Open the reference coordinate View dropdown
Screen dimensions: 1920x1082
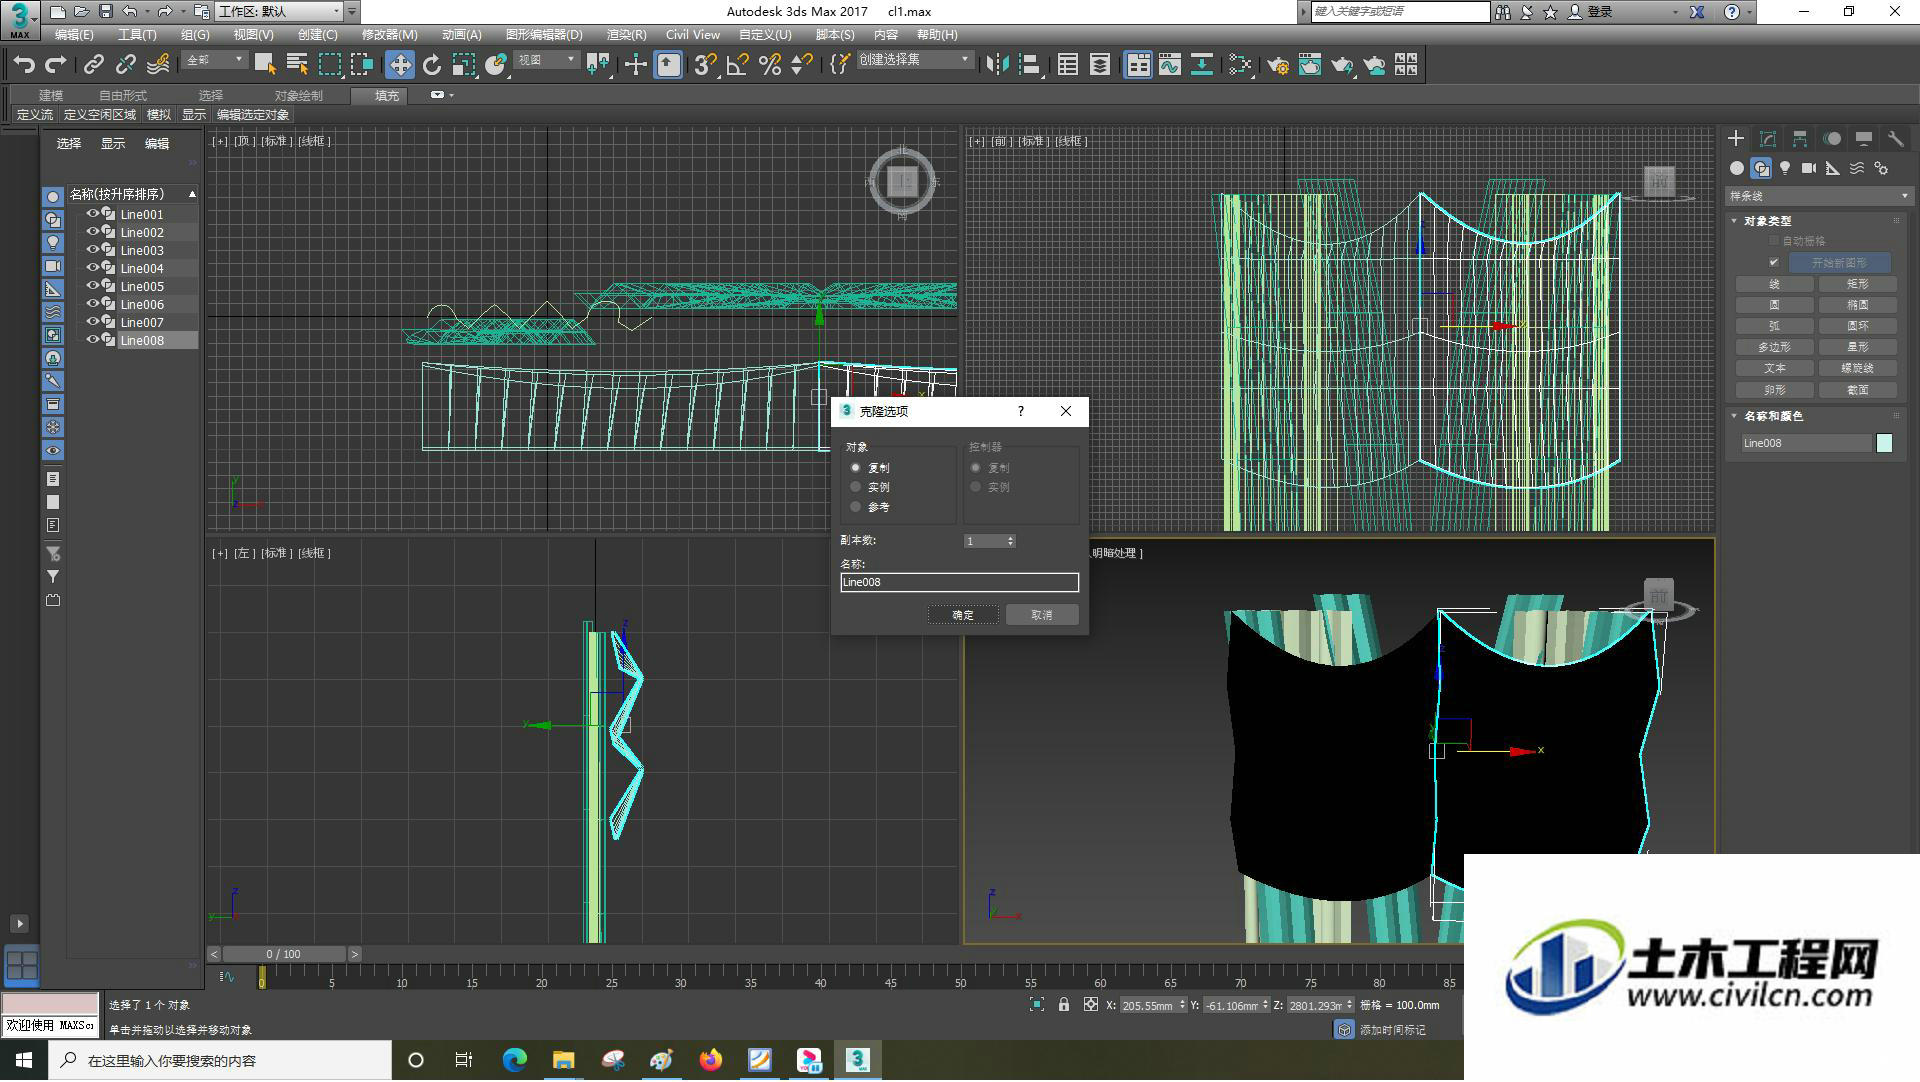coord(546,60)
